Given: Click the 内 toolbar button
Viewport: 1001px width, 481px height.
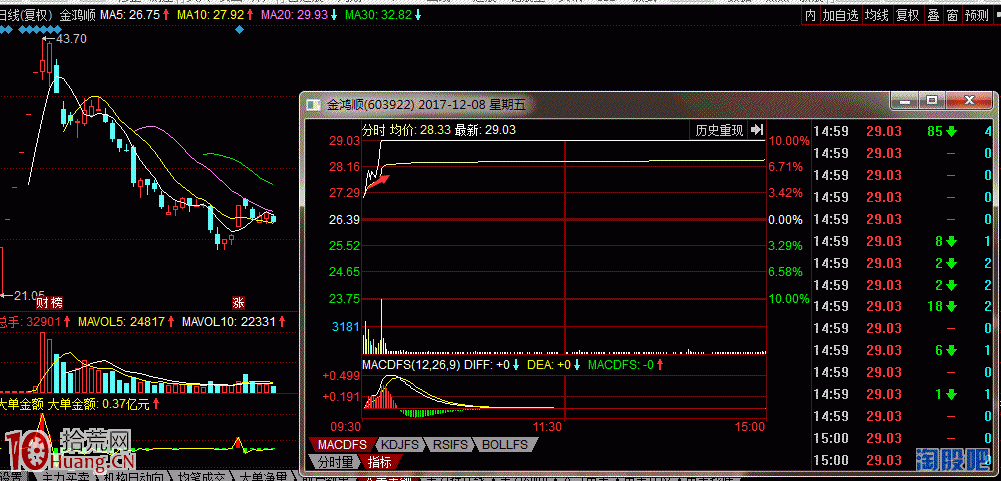Looking at the screenshot, I should [810, 15].
